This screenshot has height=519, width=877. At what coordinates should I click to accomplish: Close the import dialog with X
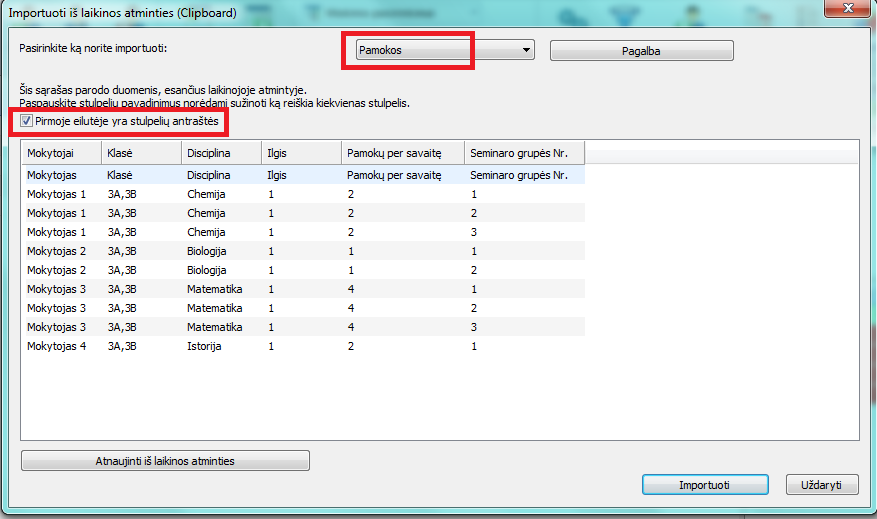848,8
